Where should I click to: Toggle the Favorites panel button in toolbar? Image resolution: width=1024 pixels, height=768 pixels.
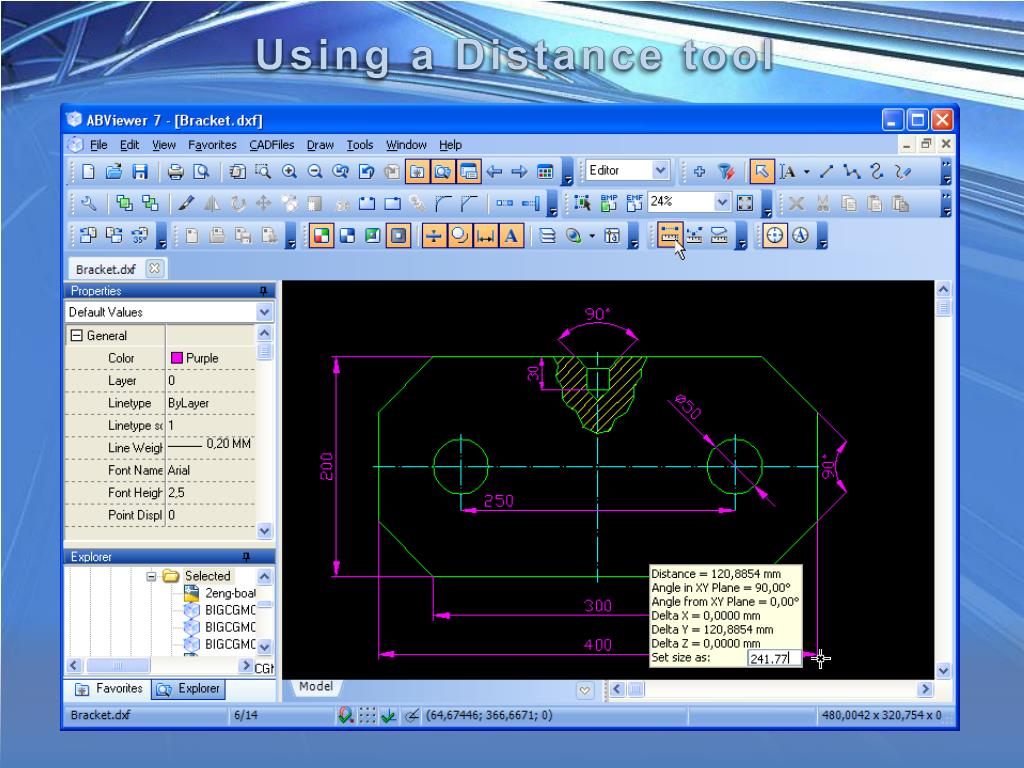tap(417, 172)
